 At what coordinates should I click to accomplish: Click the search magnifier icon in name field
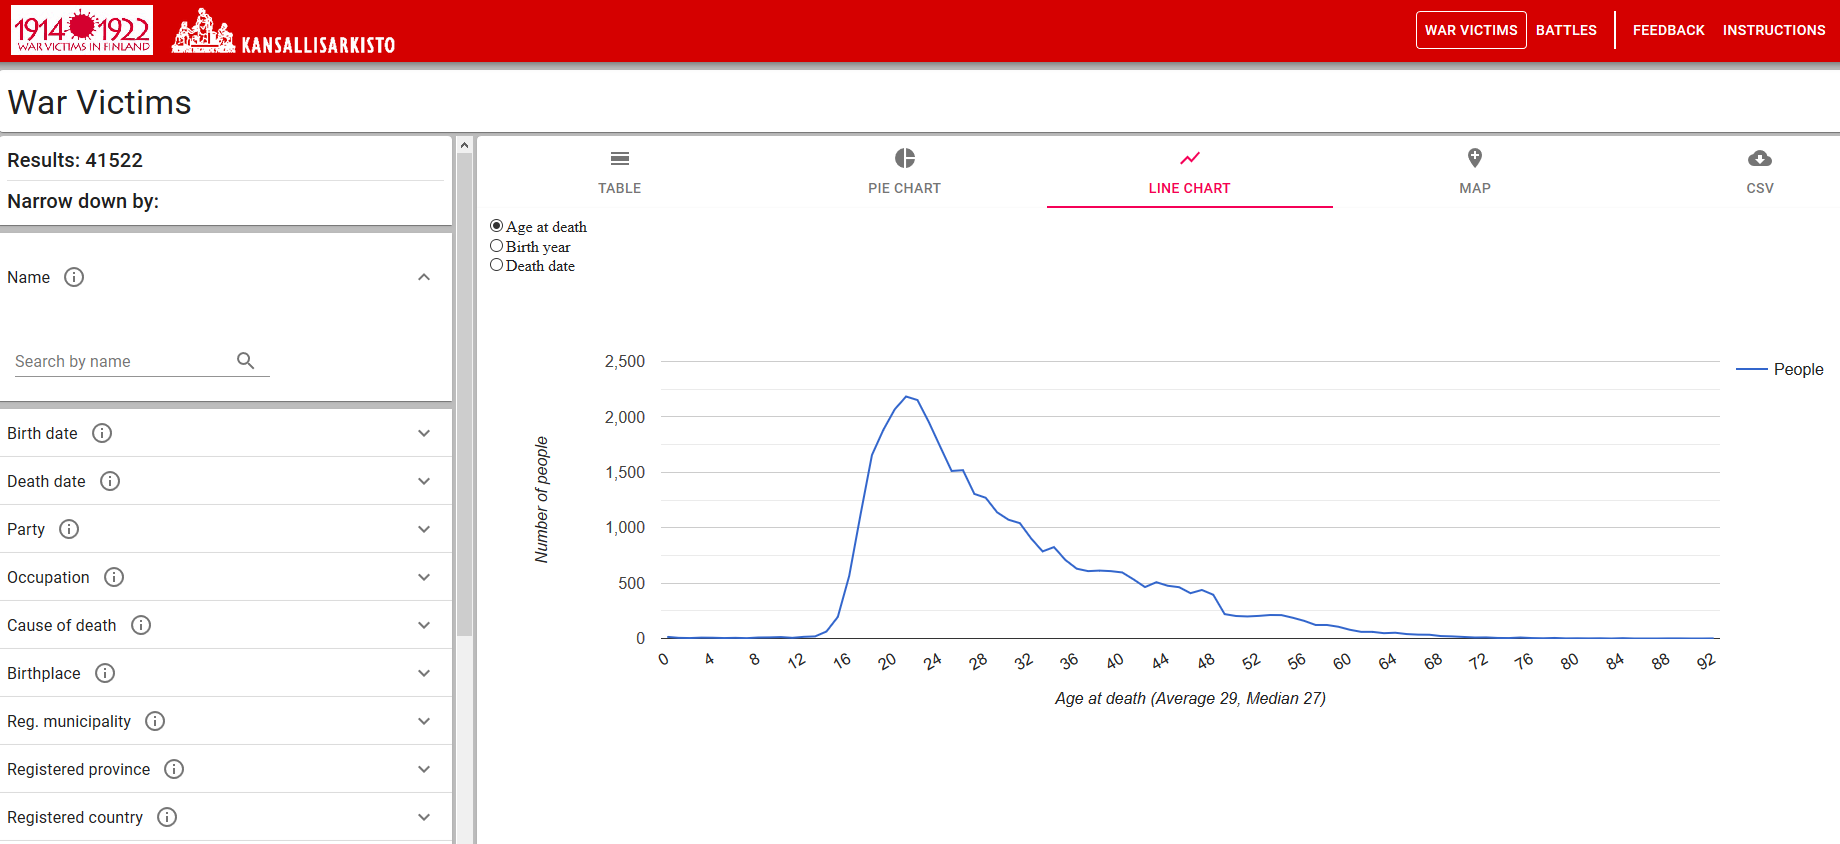click(x=245, y=361)
